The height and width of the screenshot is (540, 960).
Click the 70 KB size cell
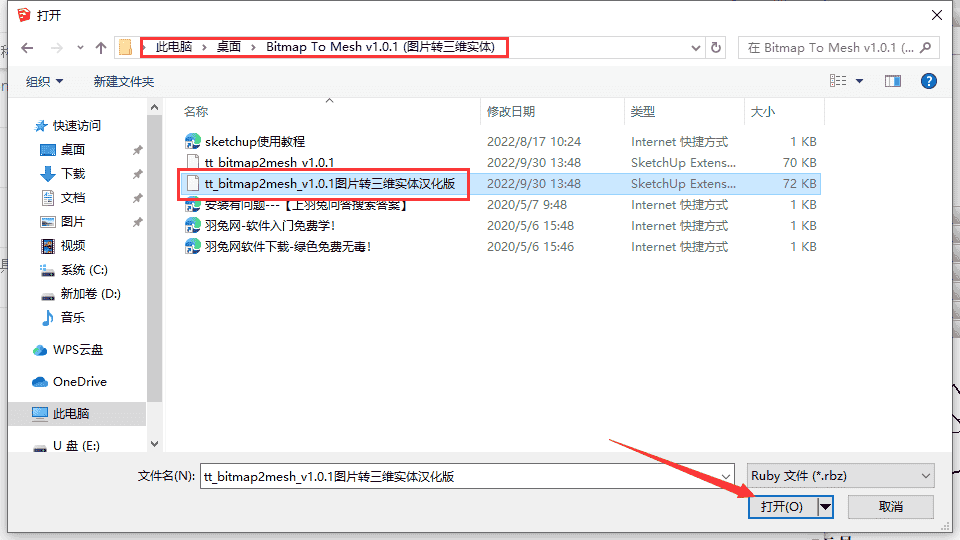tap(800, 163)
